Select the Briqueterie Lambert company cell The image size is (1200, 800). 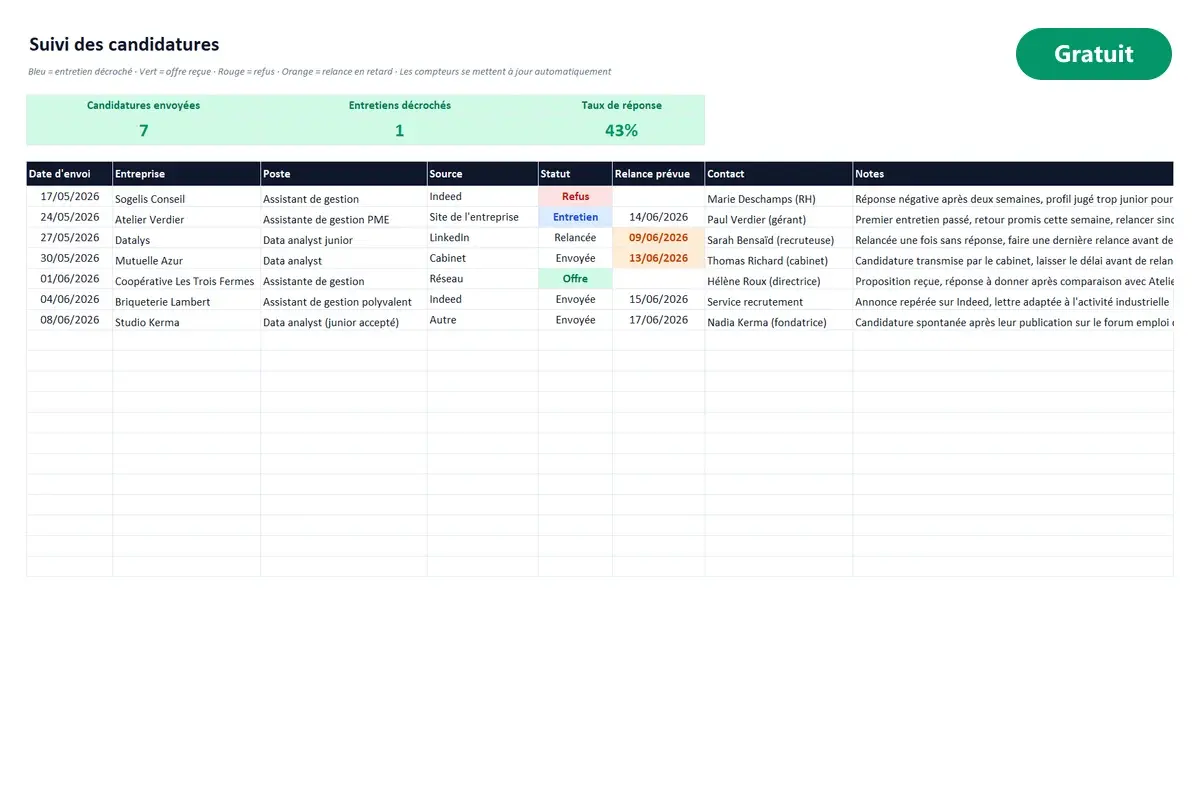pos(187,300)
